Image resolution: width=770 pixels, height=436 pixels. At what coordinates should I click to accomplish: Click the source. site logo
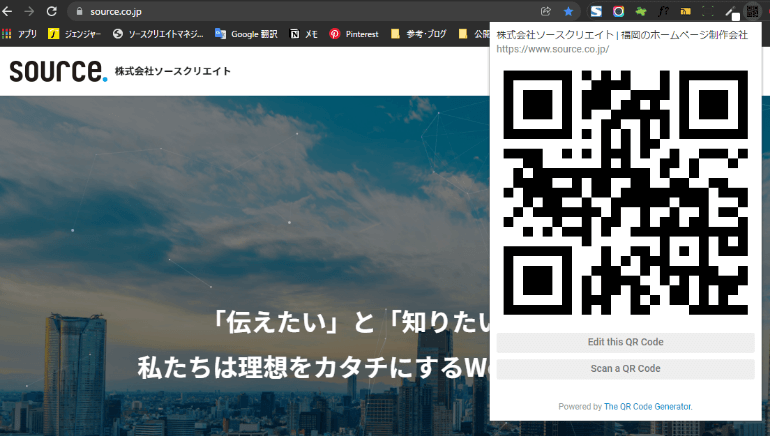click(58, 71)
